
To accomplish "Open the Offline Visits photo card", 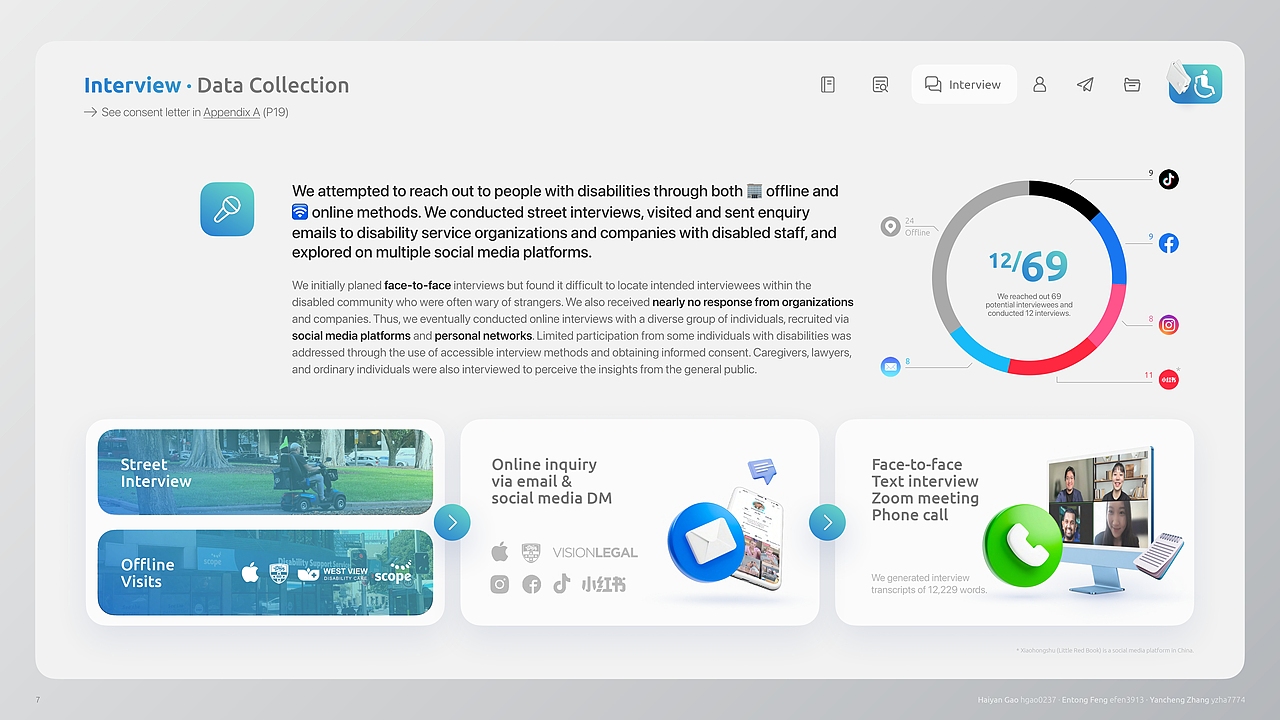I will 265,572.
